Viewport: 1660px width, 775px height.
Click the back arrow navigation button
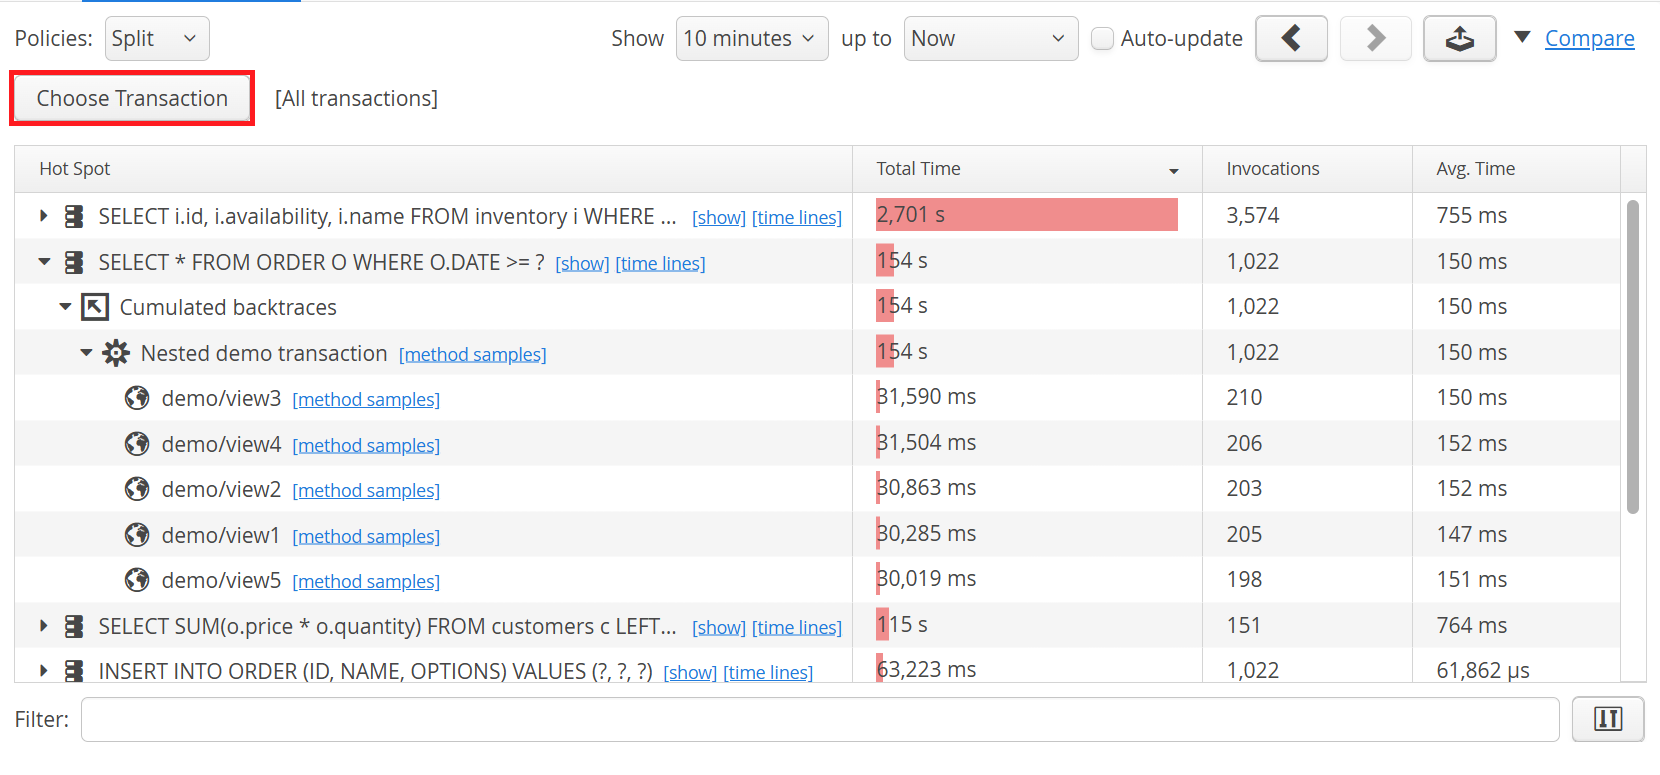1291,39
